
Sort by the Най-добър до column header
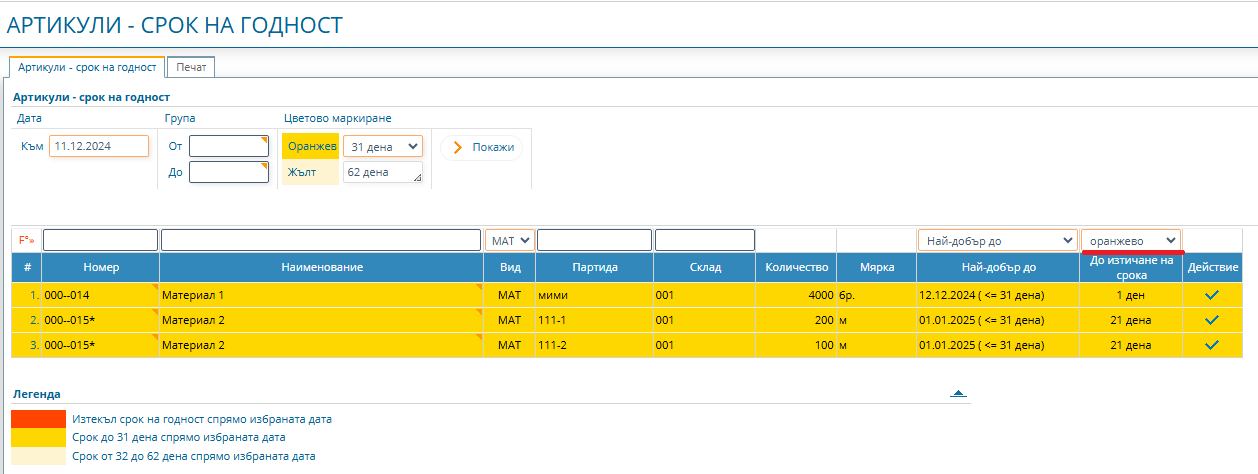click(997, 268)
